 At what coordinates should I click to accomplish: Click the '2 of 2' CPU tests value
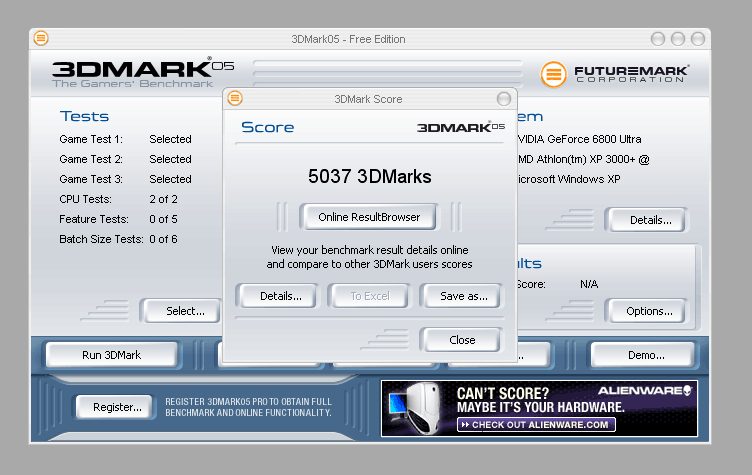click(x=164, y=199)
